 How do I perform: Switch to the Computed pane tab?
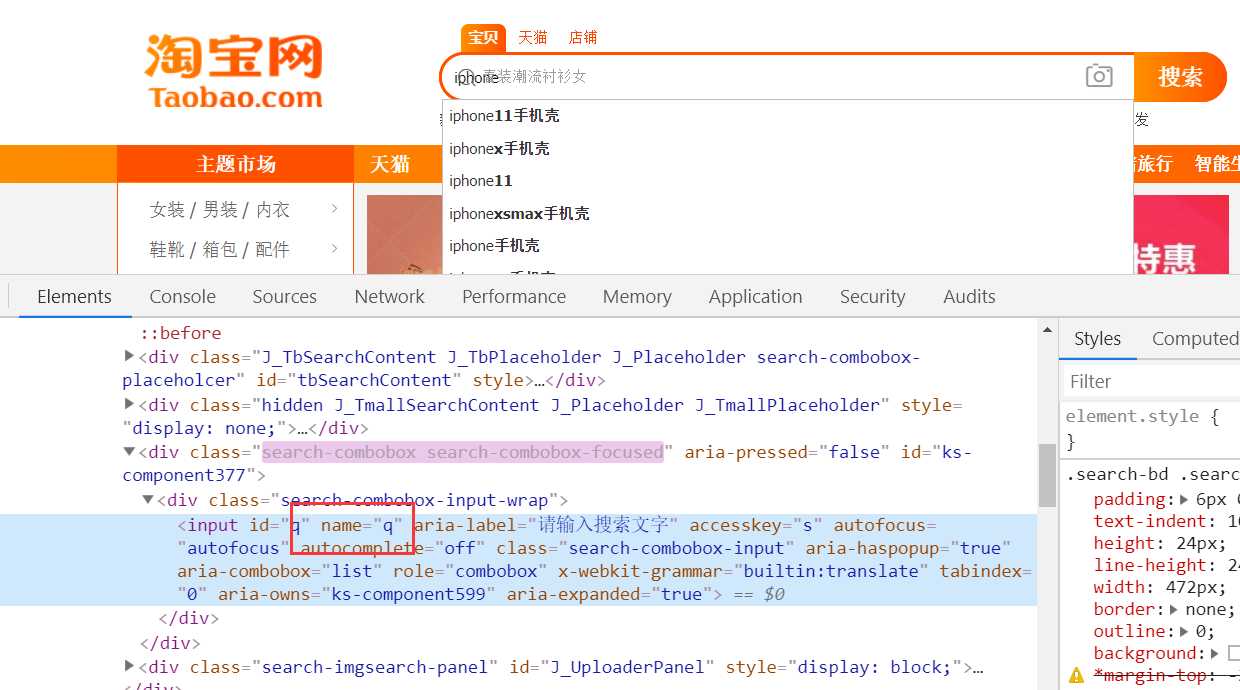1195,339
